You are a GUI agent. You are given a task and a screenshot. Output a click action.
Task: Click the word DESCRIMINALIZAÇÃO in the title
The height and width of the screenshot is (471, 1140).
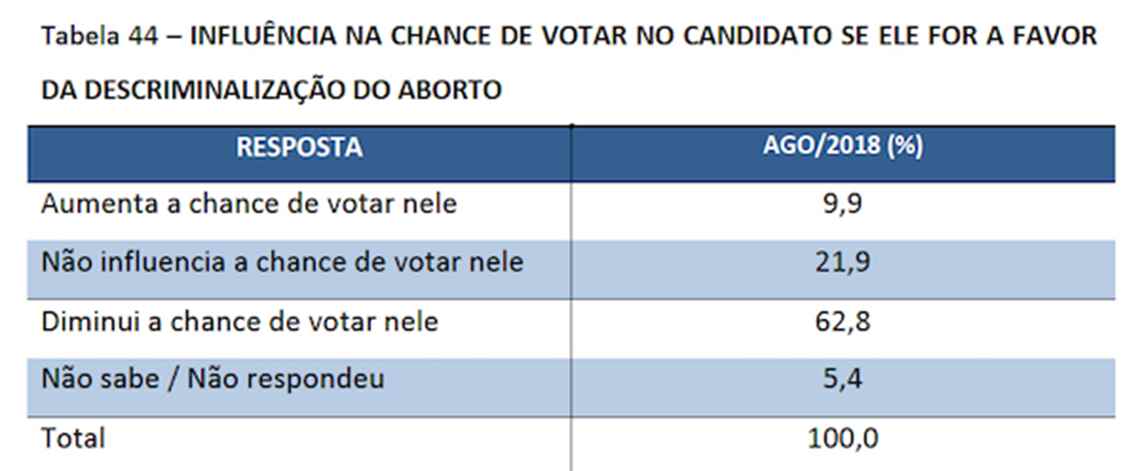pyautogui.click(x=222, y=90)
